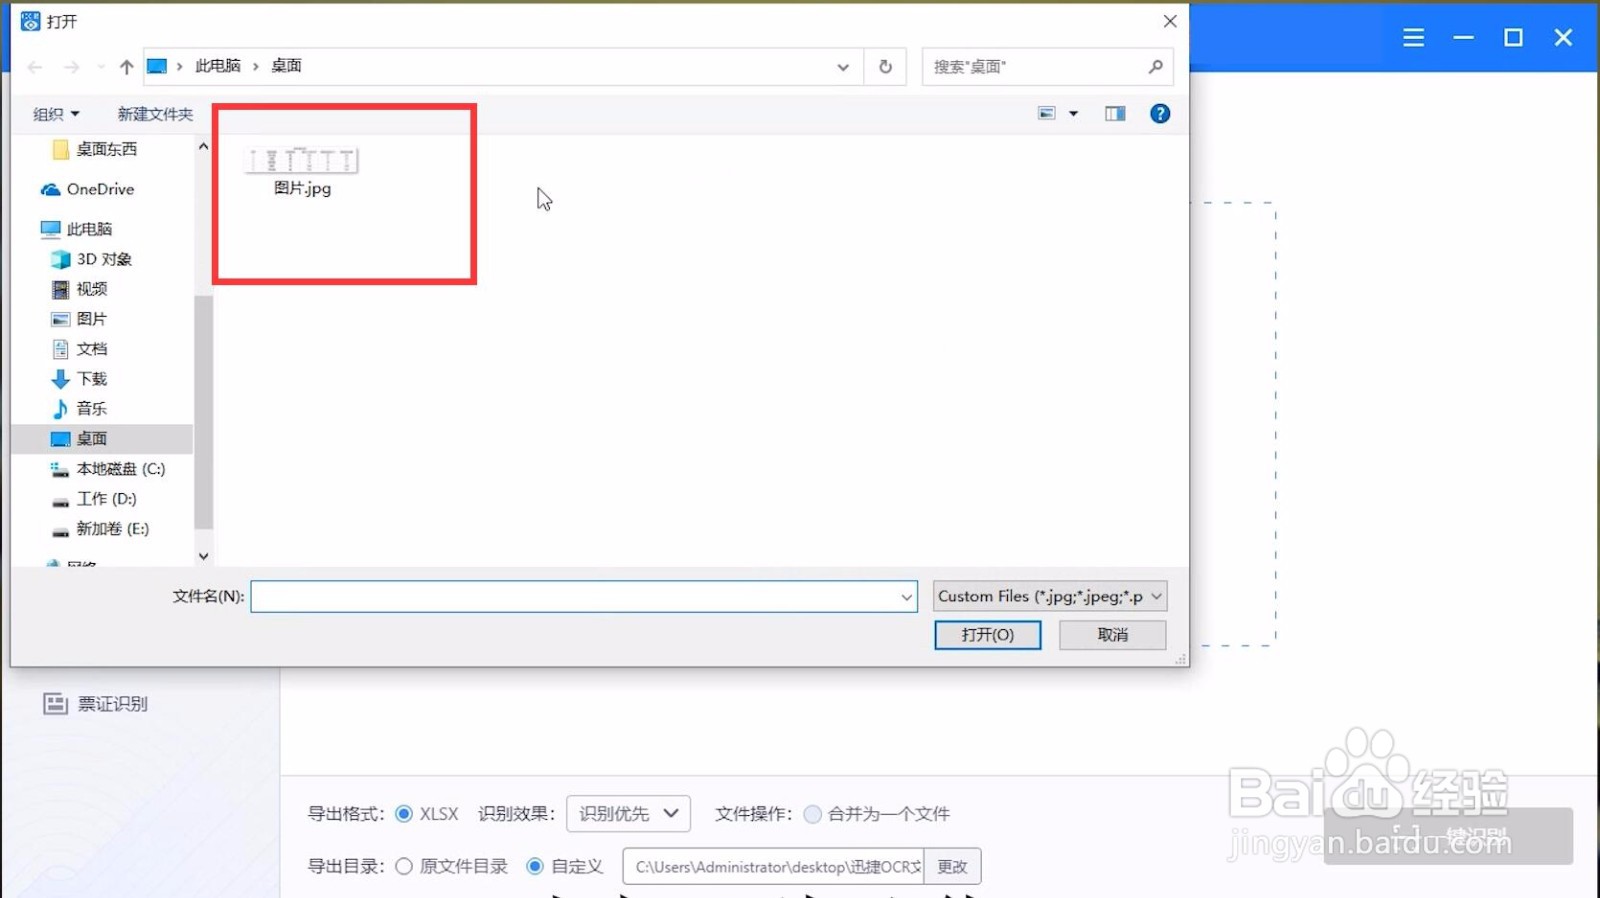
Task: Click the 打开(O) button
Action: coord(987,635)
